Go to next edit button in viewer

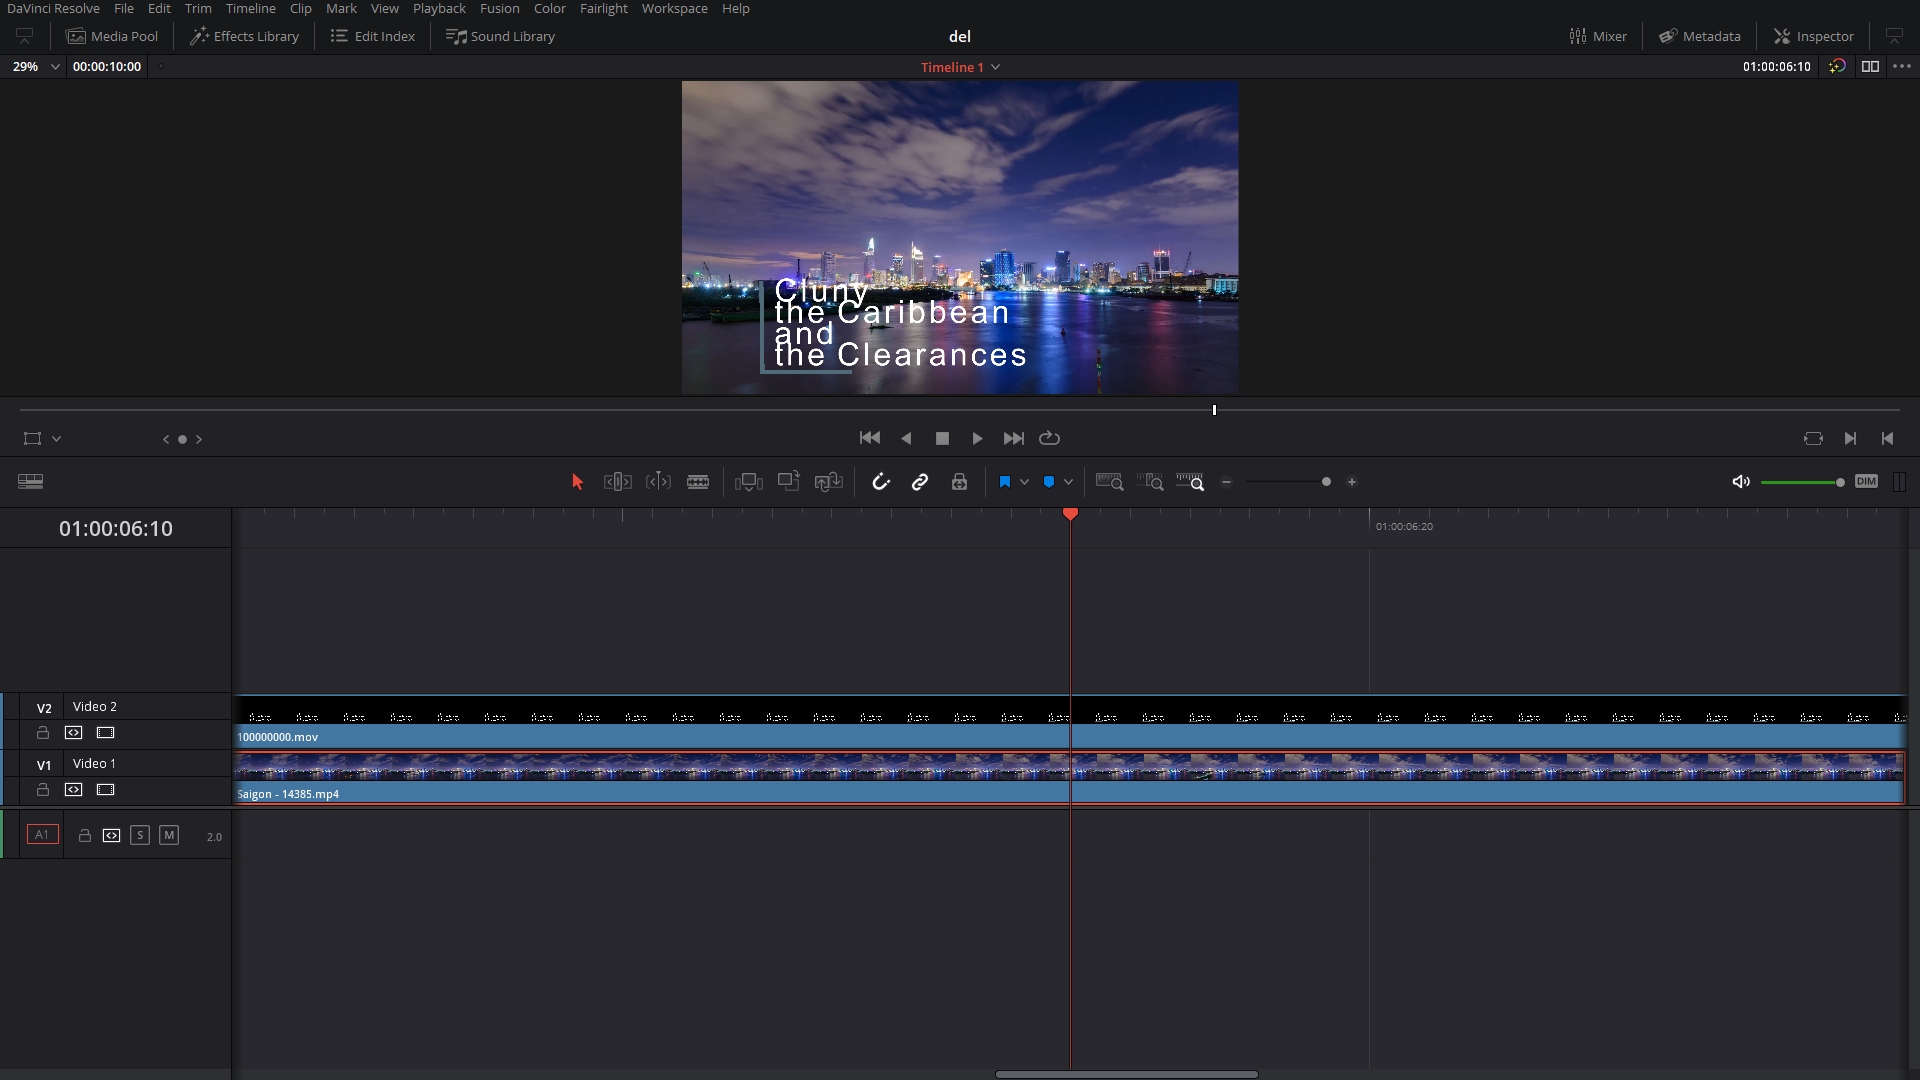click(1850, 438)
